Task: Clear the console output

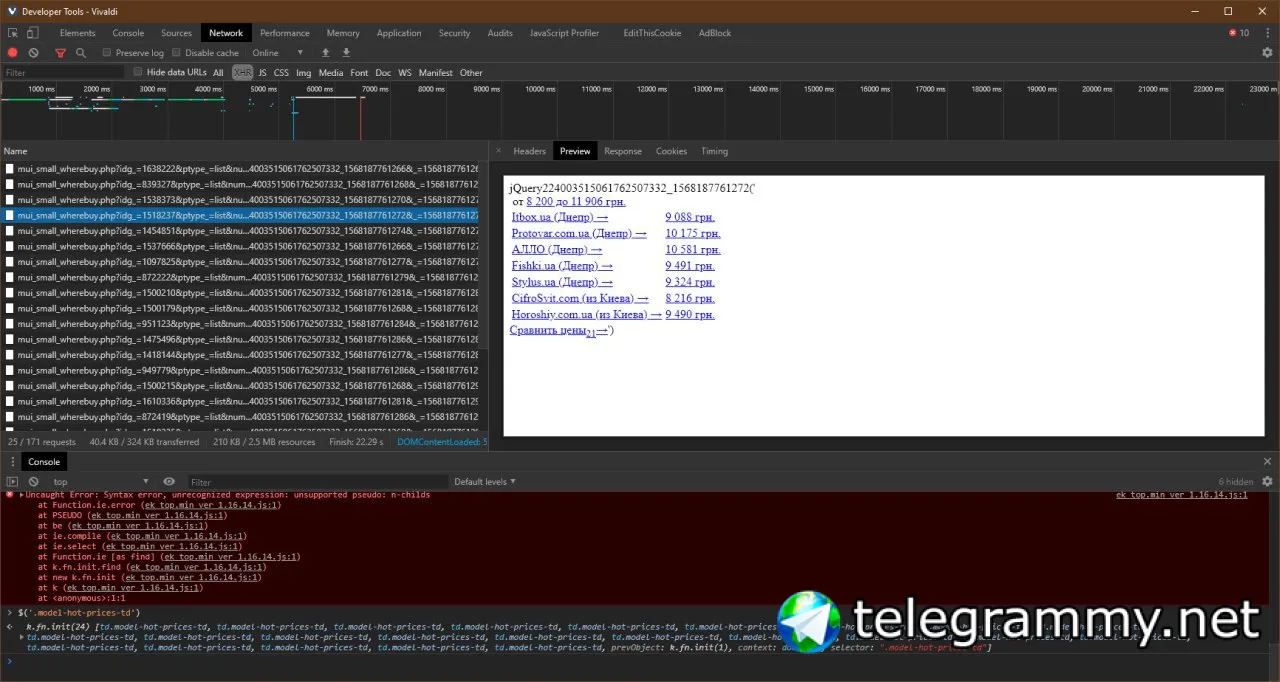Action: 33,482
